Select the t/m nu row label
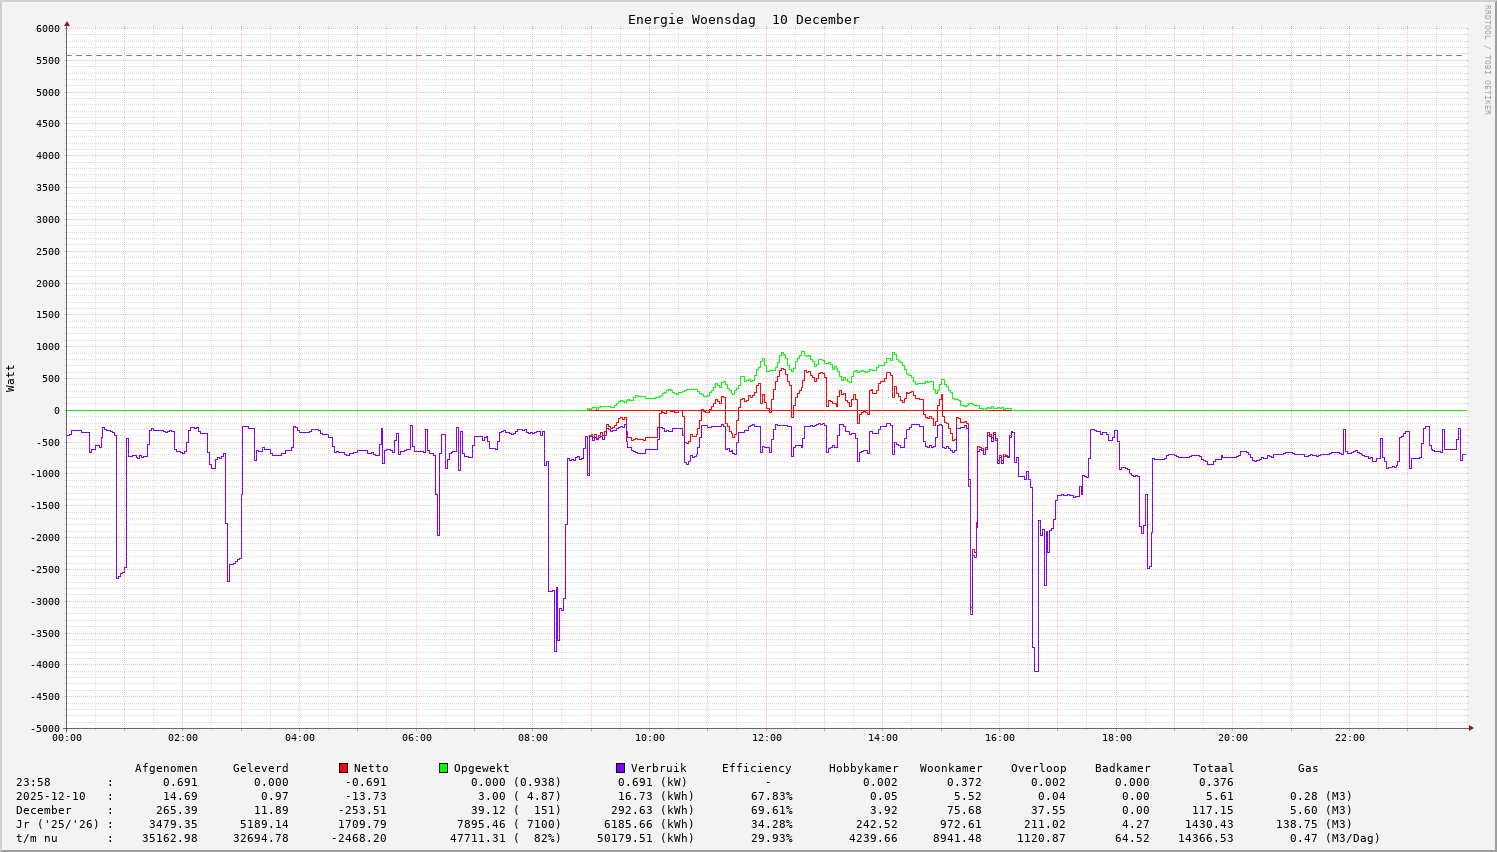 click(37, 838)
